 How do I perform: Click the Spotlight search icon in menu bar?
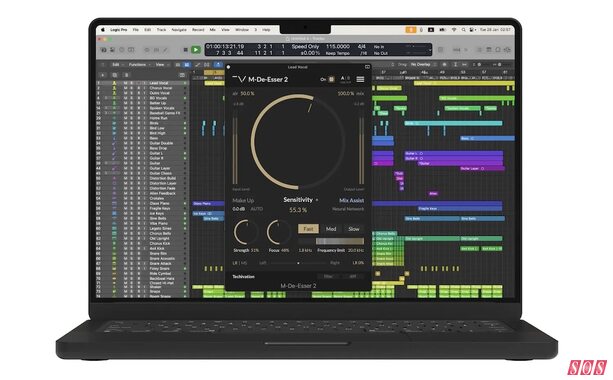point(463,30)
